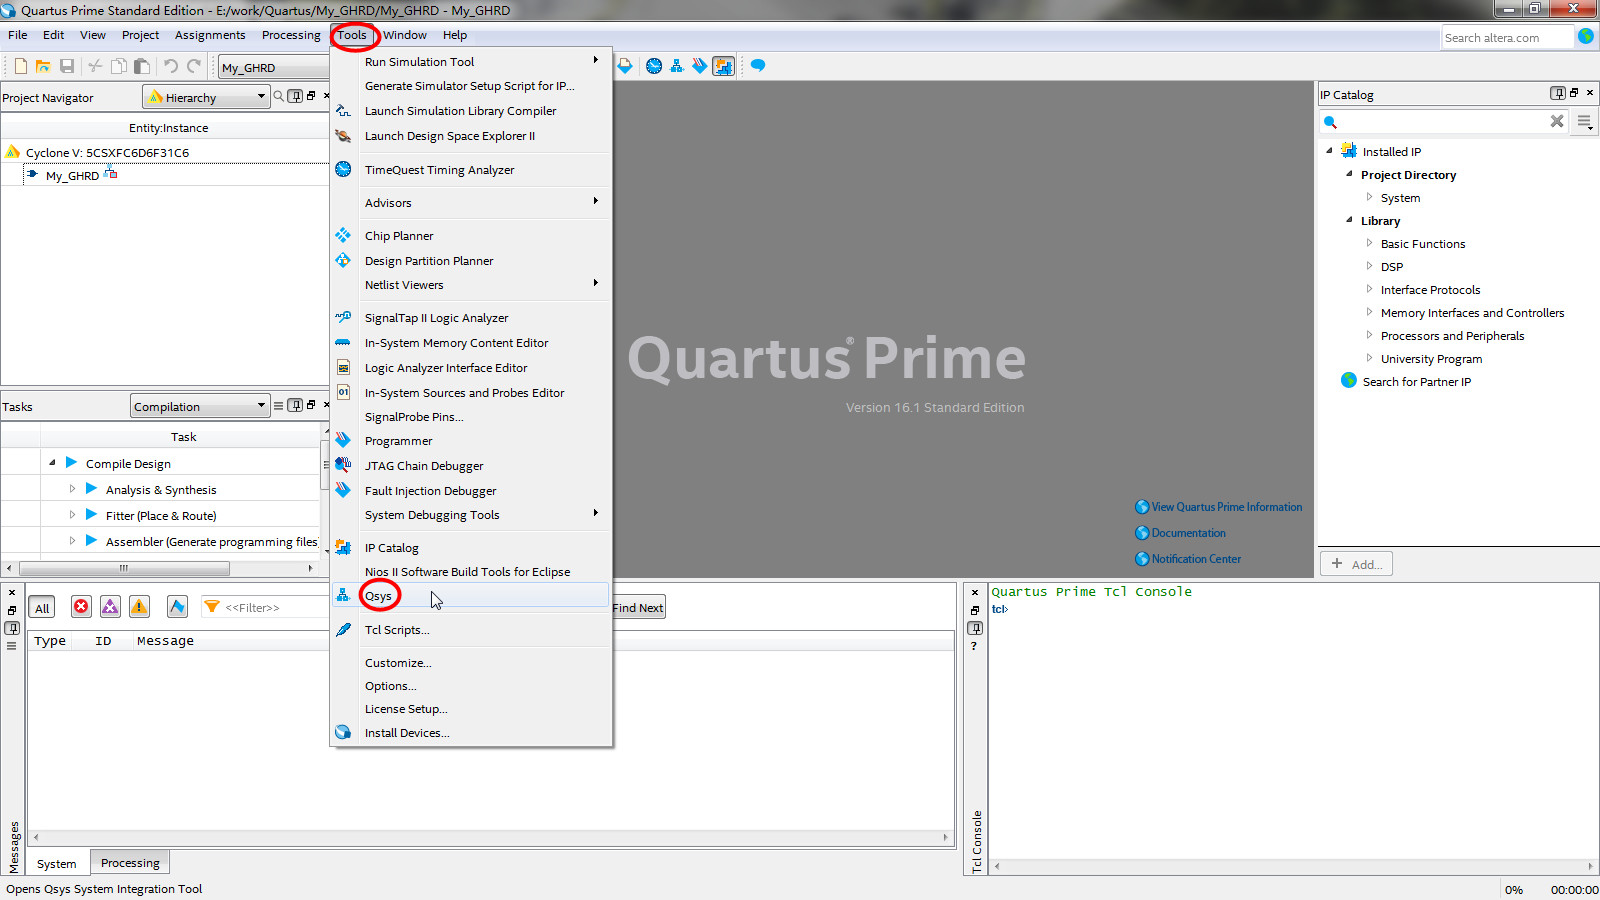Click the Add... button in IP Catalog
Screen dimensions: 1600x900
point(1356,564)
